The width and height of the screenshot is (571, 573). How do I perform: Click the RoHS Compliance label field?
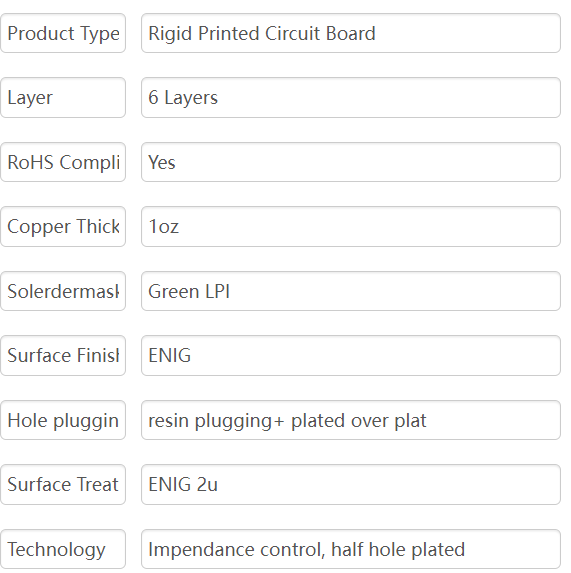click(x=63, y=162)
